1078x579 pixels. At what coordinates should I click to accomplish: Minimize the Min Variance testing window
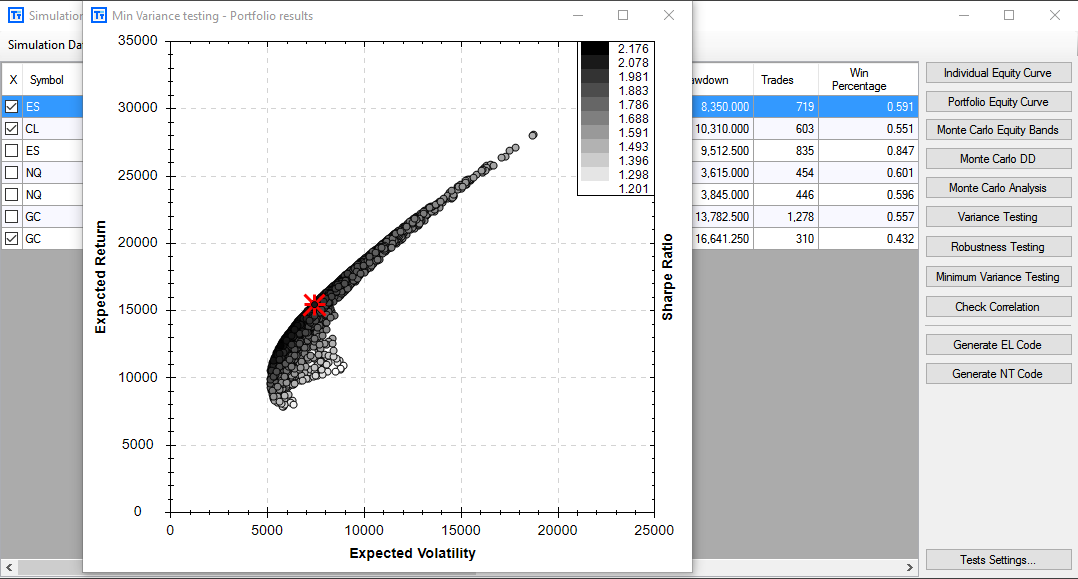(578, 15)
